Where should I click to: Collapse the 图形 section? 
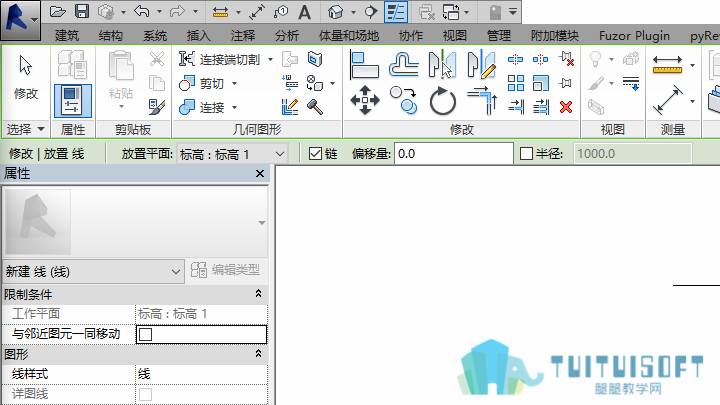click(x=259, y=354)
